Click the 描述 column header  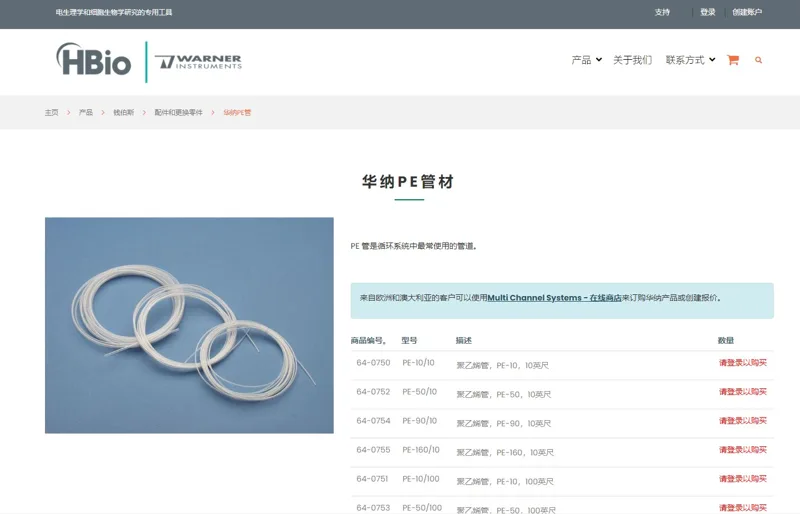(x=464, y=340)
